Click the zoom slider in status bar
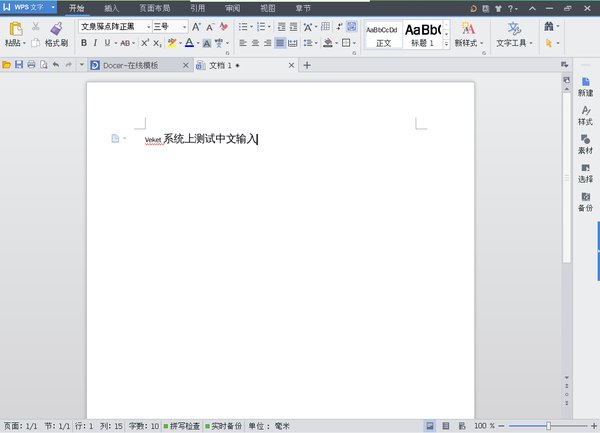 [548, 425]
